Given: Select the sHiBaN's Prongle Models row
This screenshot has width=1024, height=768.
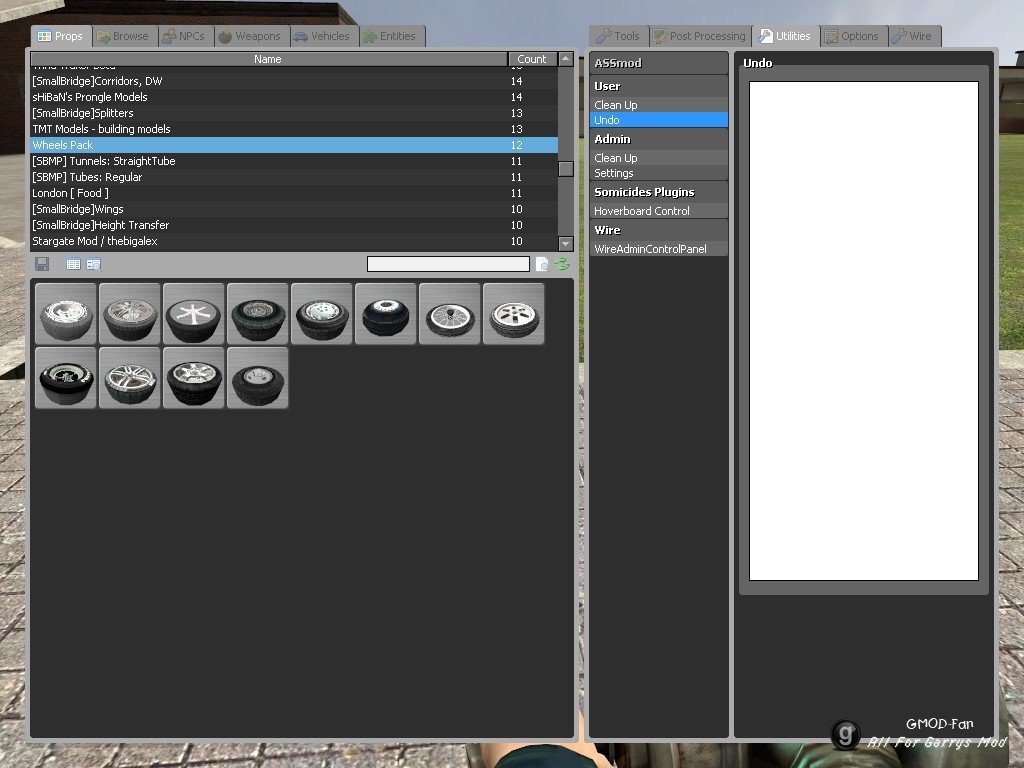Looking at the screenshot, I should (x=294, y=97).
